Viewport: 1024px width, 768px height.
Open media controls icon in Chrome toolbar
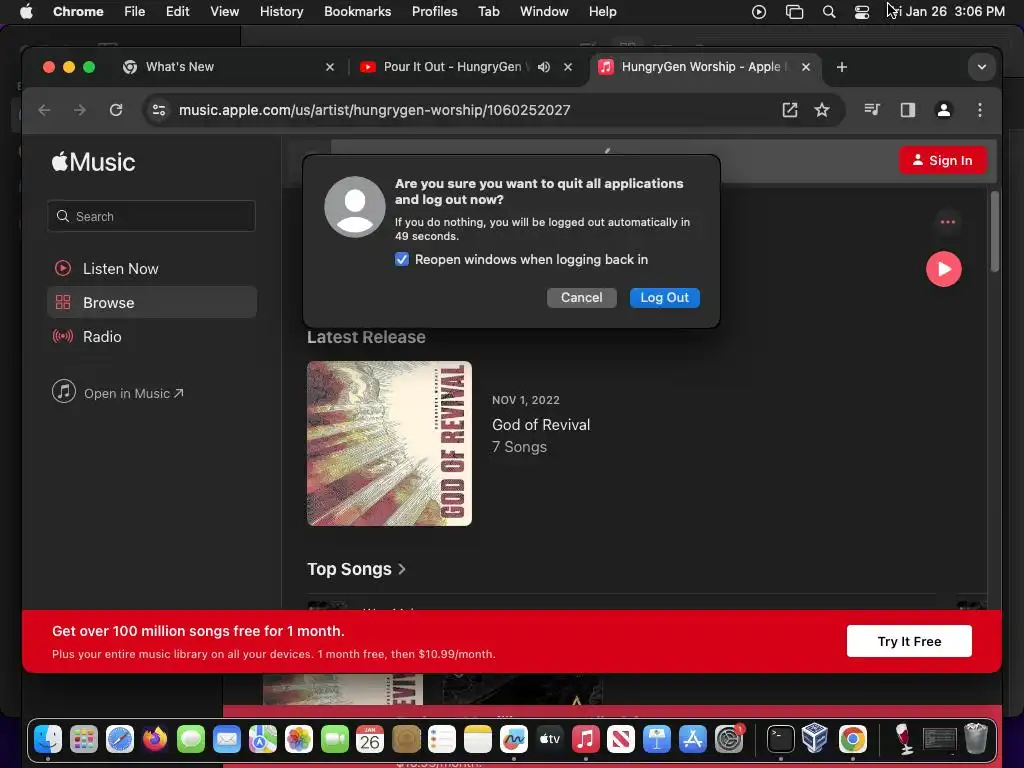pyautogui.click(x=872, y=110)
